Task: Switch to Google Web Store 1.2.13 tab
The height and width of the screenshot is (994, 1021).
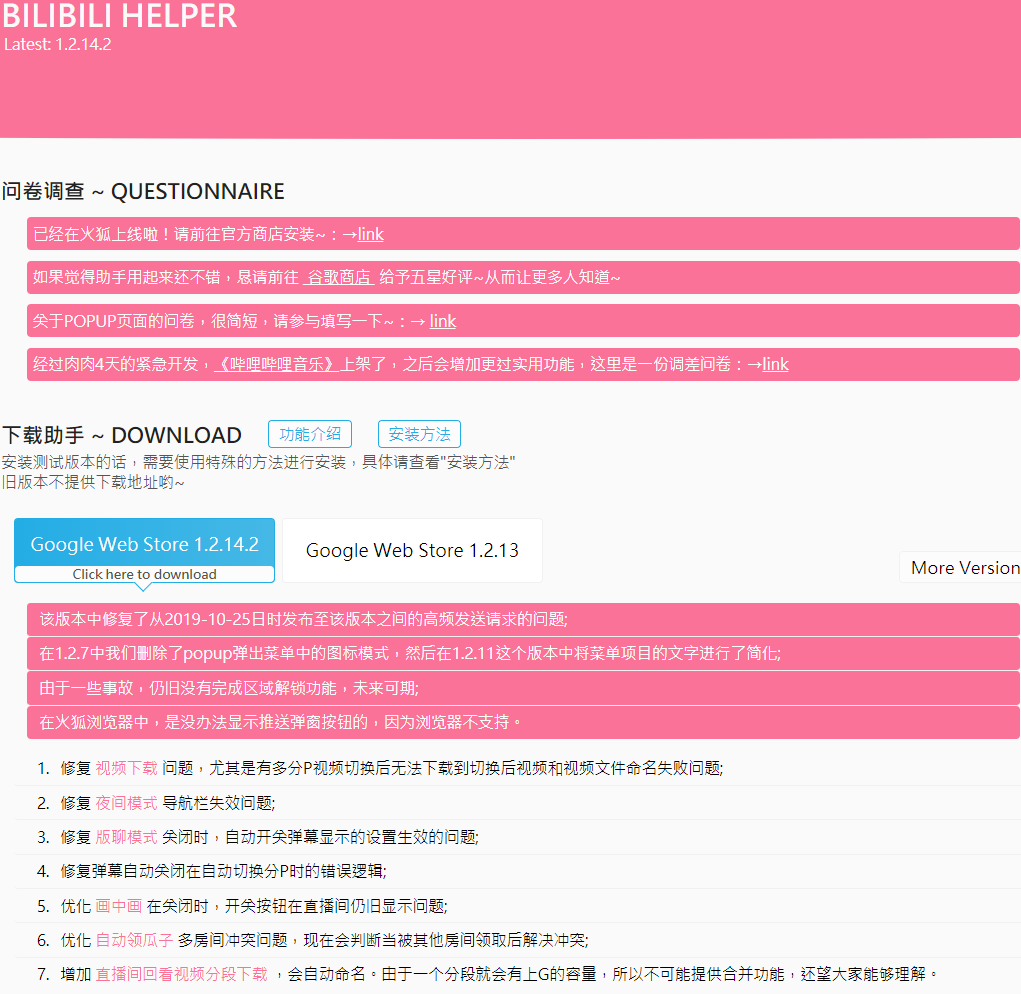Action: click(x=412, y=551)
